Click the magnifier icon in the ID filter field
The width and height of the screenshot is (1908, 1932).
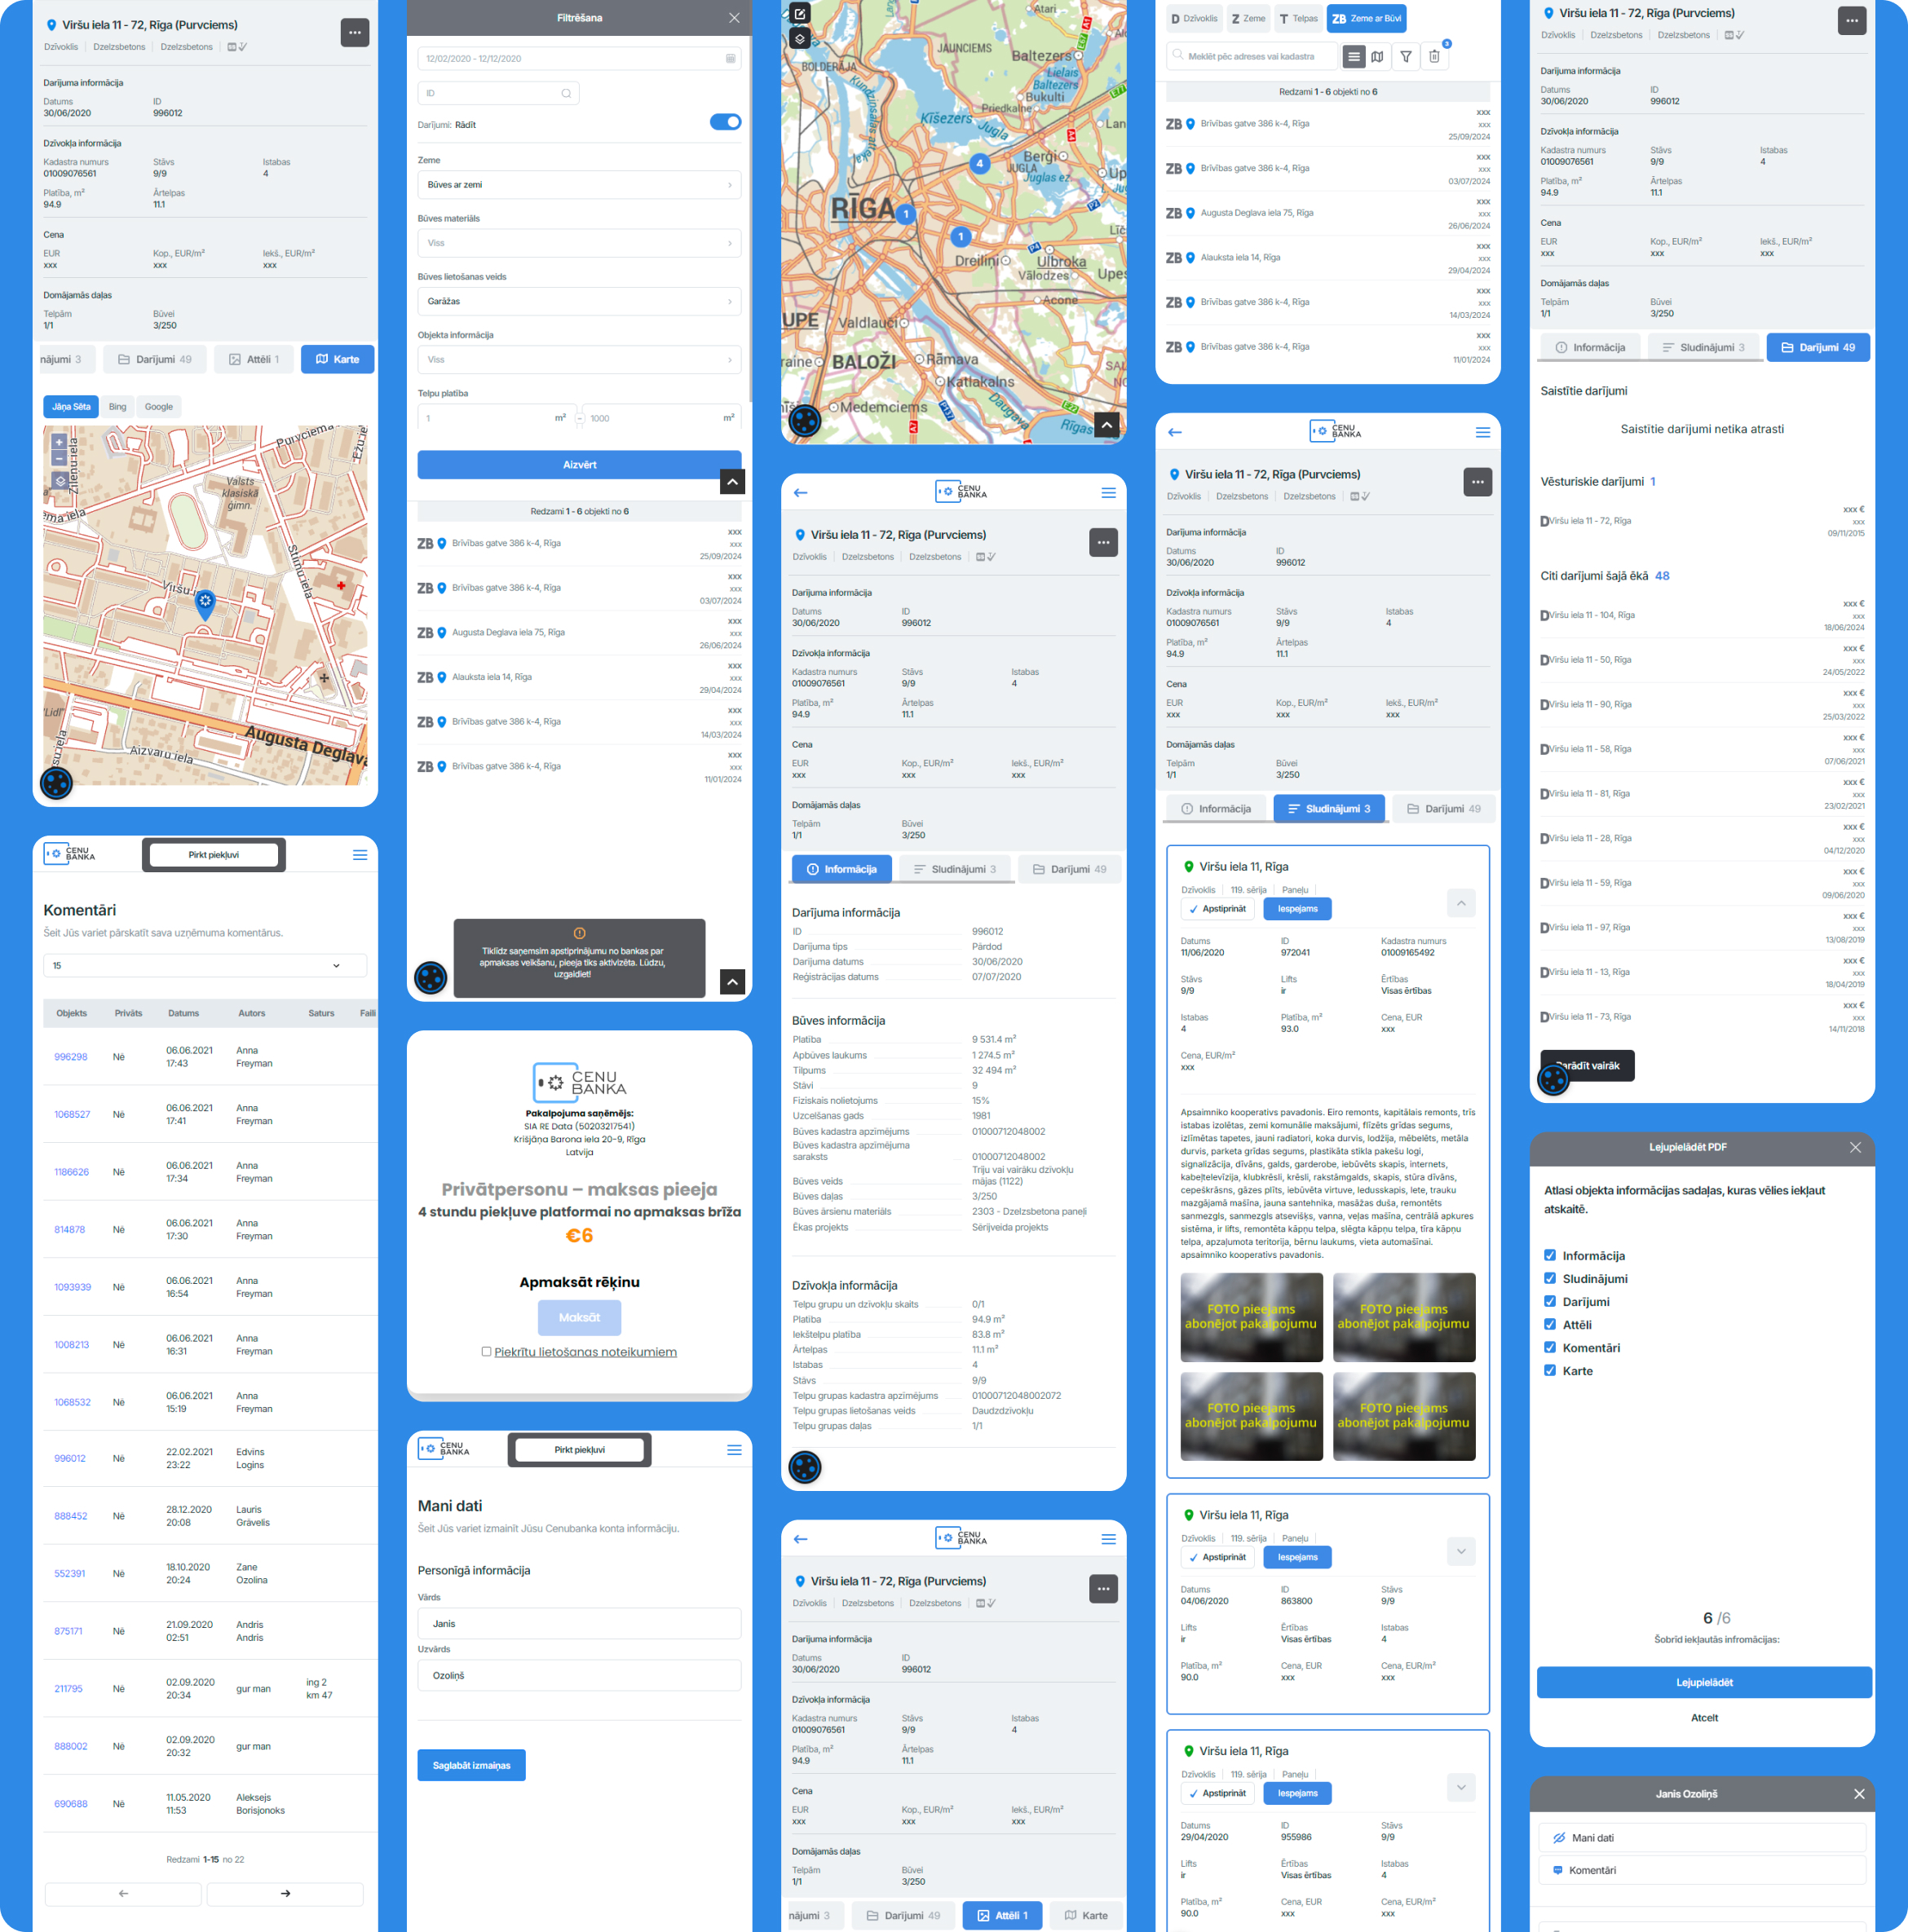566,93
